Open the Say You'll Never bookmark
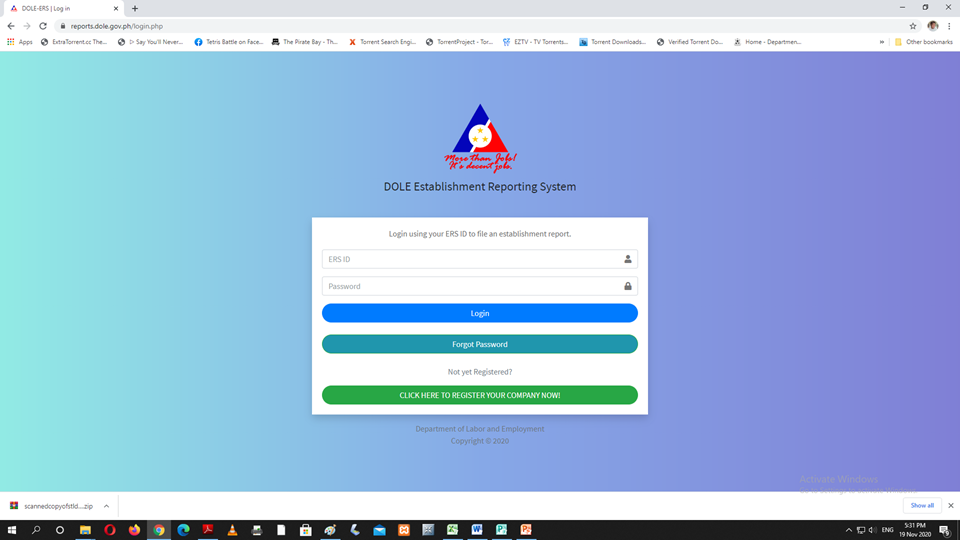The width and height of the screenshot is (960, 540). tap(151, 42)
